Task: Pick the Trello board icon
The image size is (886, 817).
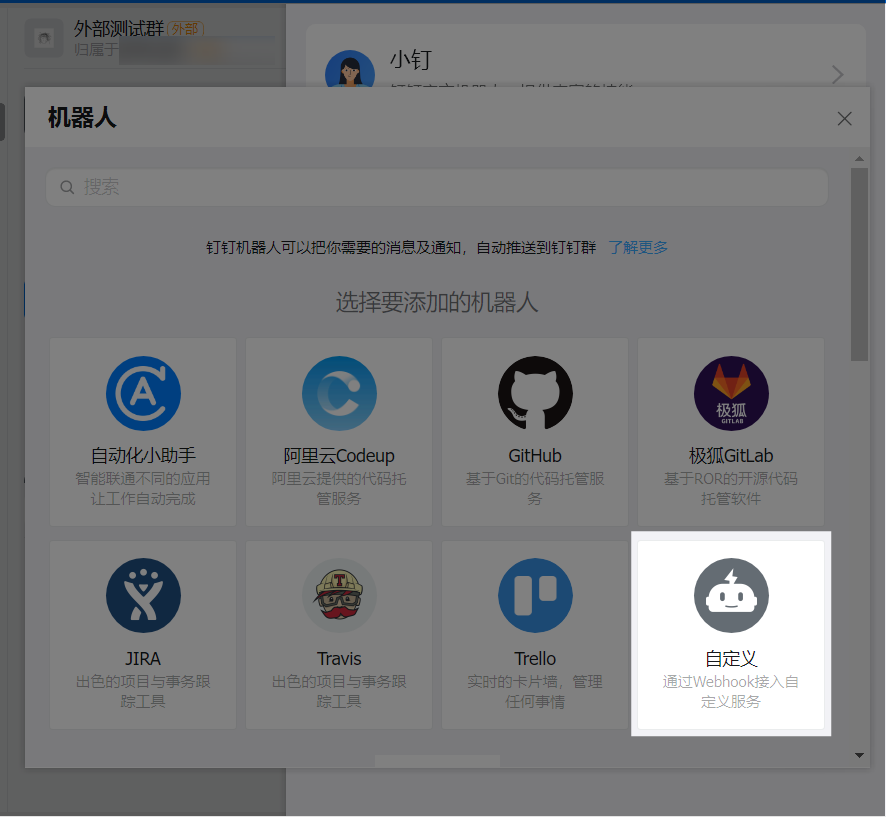Action: click(535, 596)
